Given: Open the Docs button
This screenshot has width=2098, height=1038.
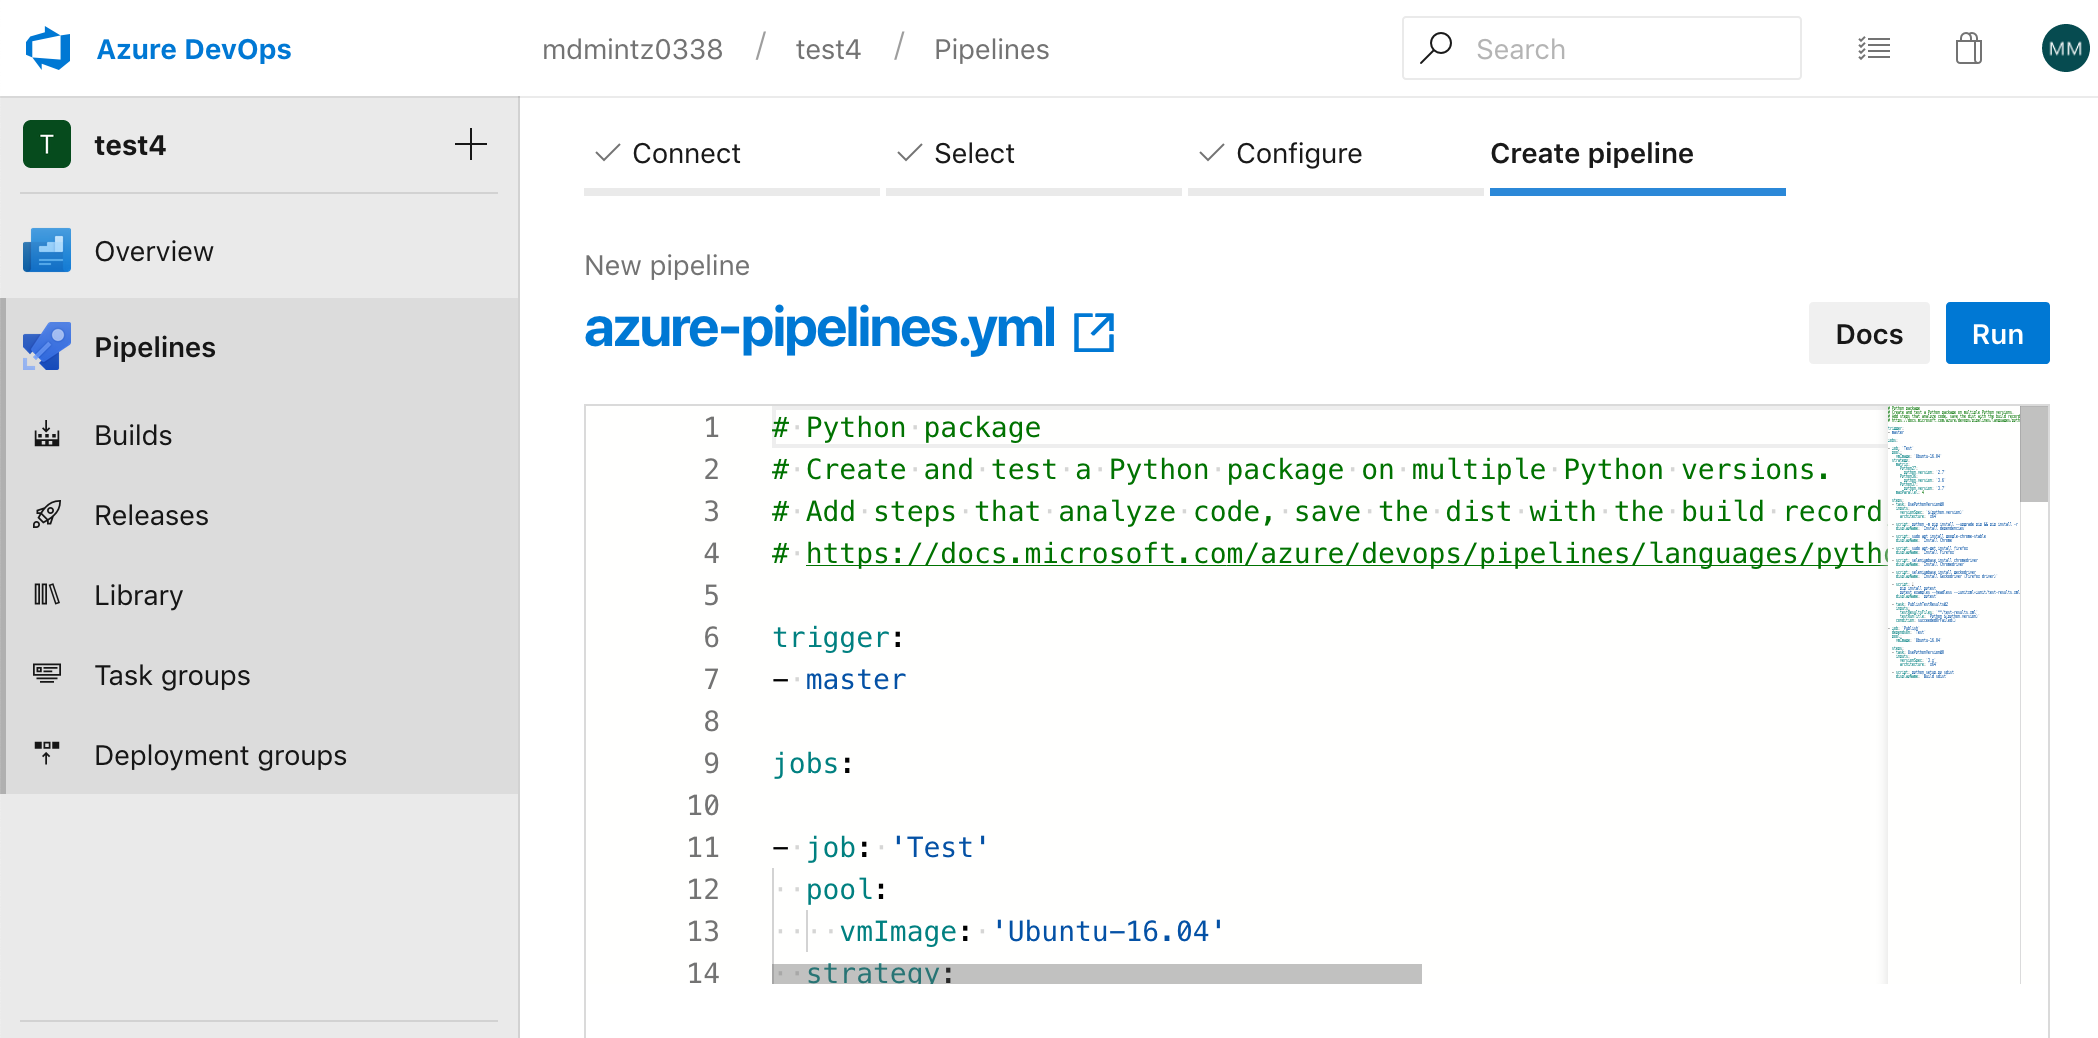Looking at the screenshot, I should (x=1868, y=334).
